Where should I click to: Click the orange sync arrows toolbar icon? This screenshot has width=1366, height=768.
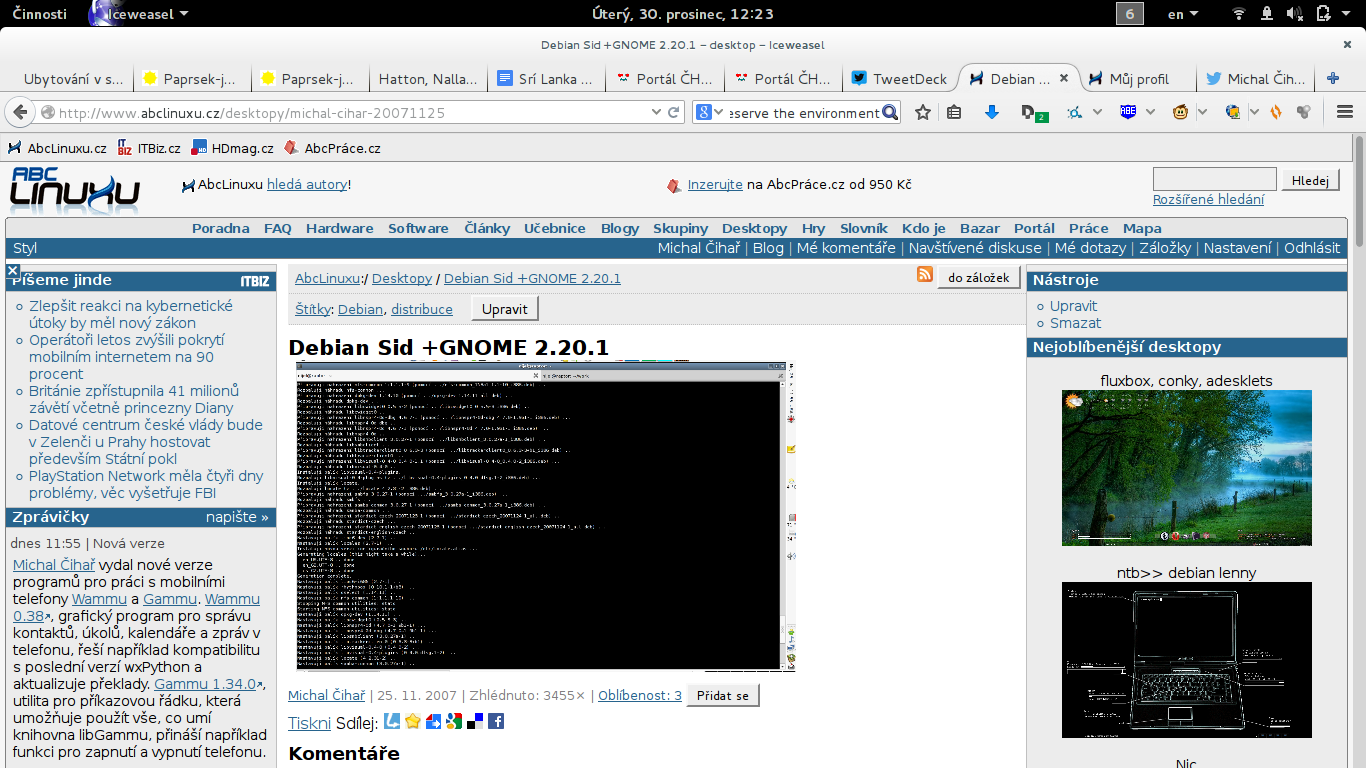point(1276,113)
